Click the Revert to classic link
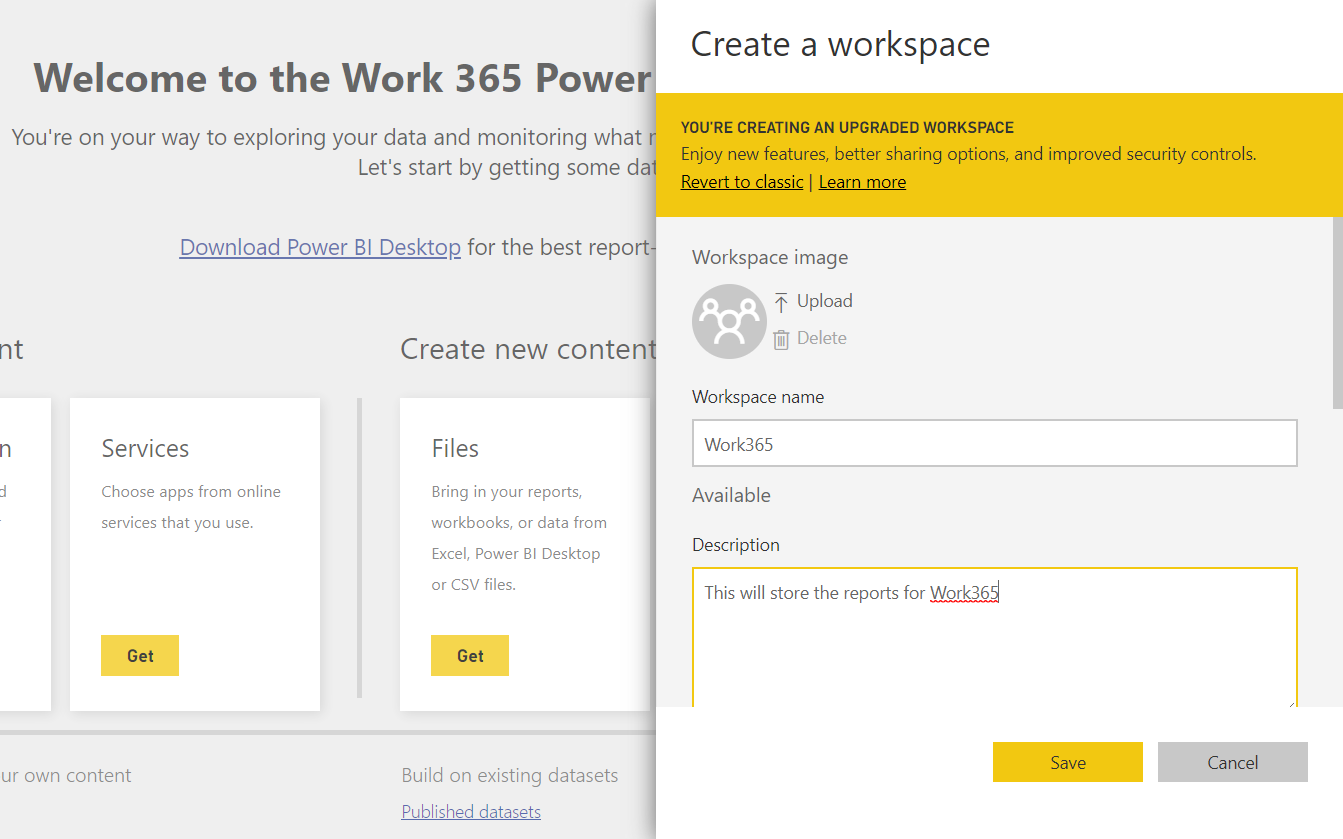This screenshot has width=1343, height=839. click(742, 182)
